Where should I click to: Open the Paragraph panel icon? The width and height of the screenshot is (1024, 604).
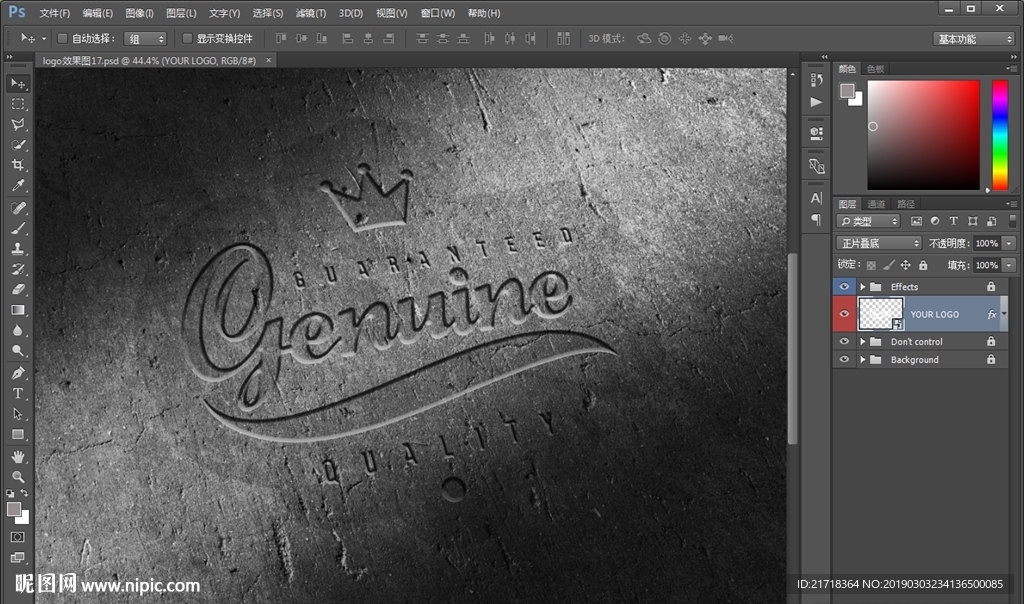pyautogui.click(x=816, y=219)
